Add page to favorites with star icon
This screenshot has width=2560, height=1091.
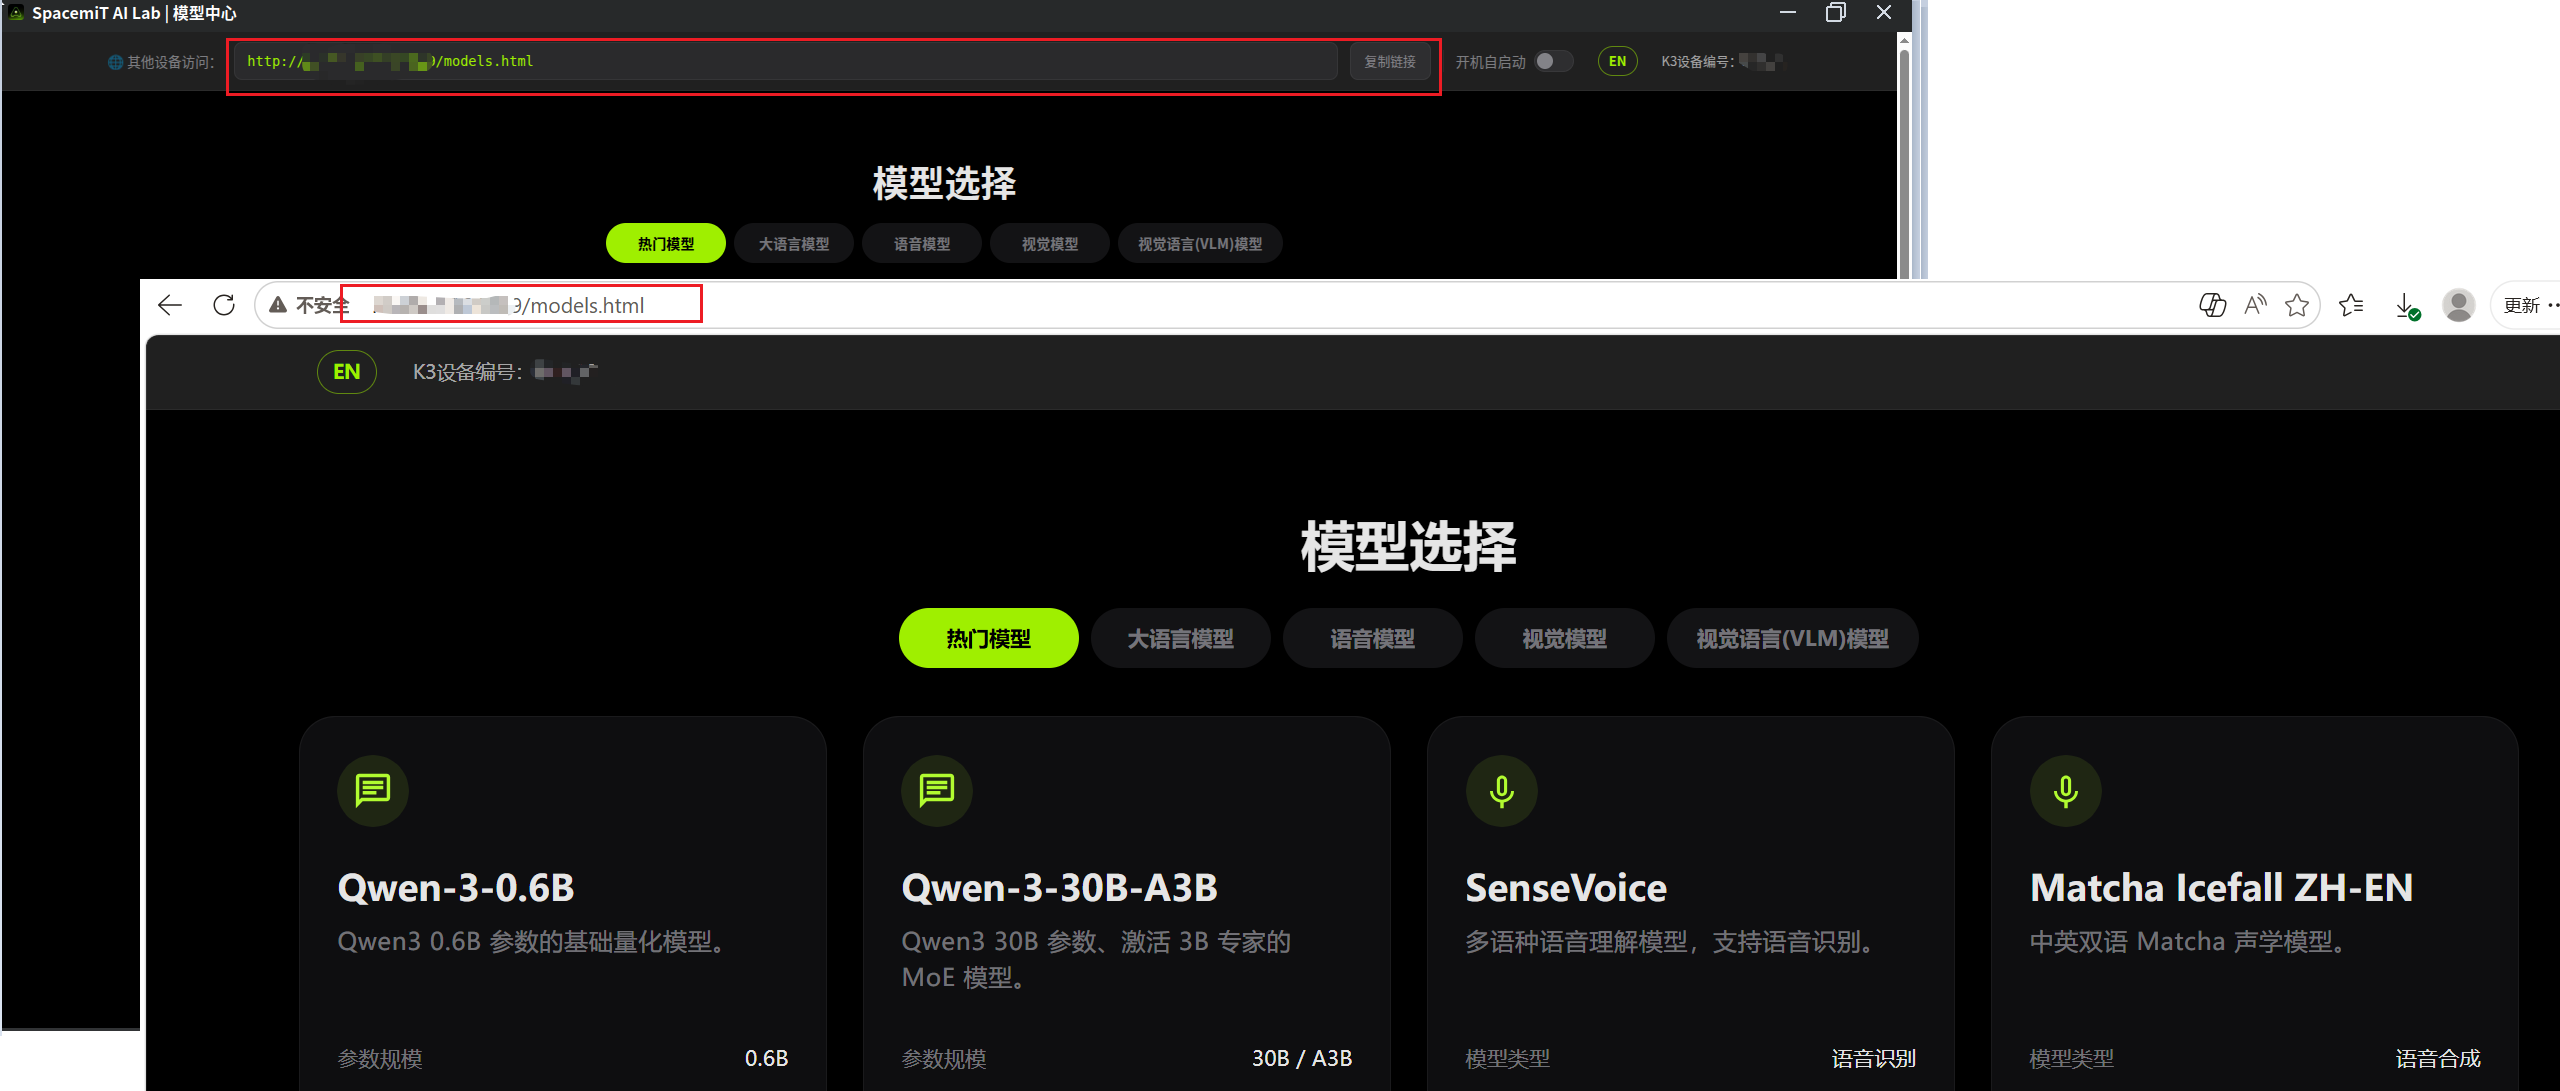[x=2297, y=305]
